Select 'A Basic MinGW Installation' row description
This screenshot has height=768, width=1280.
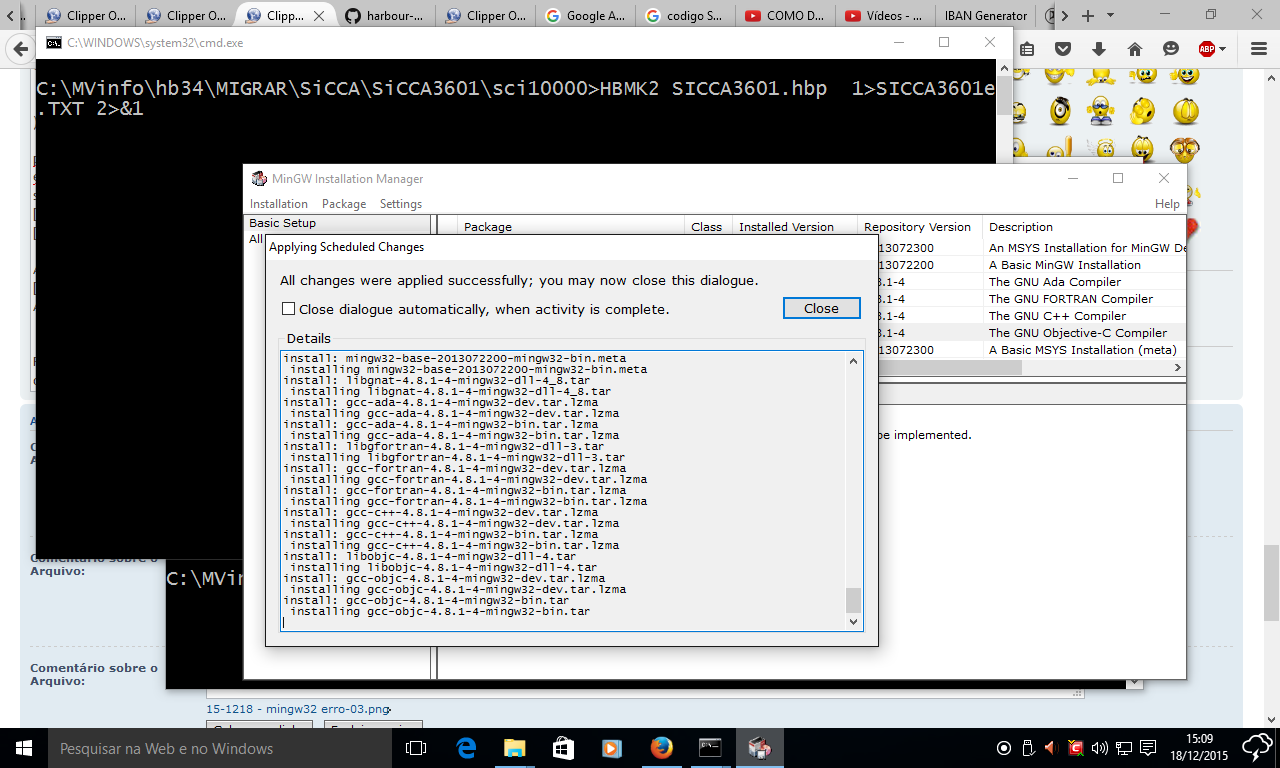click(x=1065, y=265)
